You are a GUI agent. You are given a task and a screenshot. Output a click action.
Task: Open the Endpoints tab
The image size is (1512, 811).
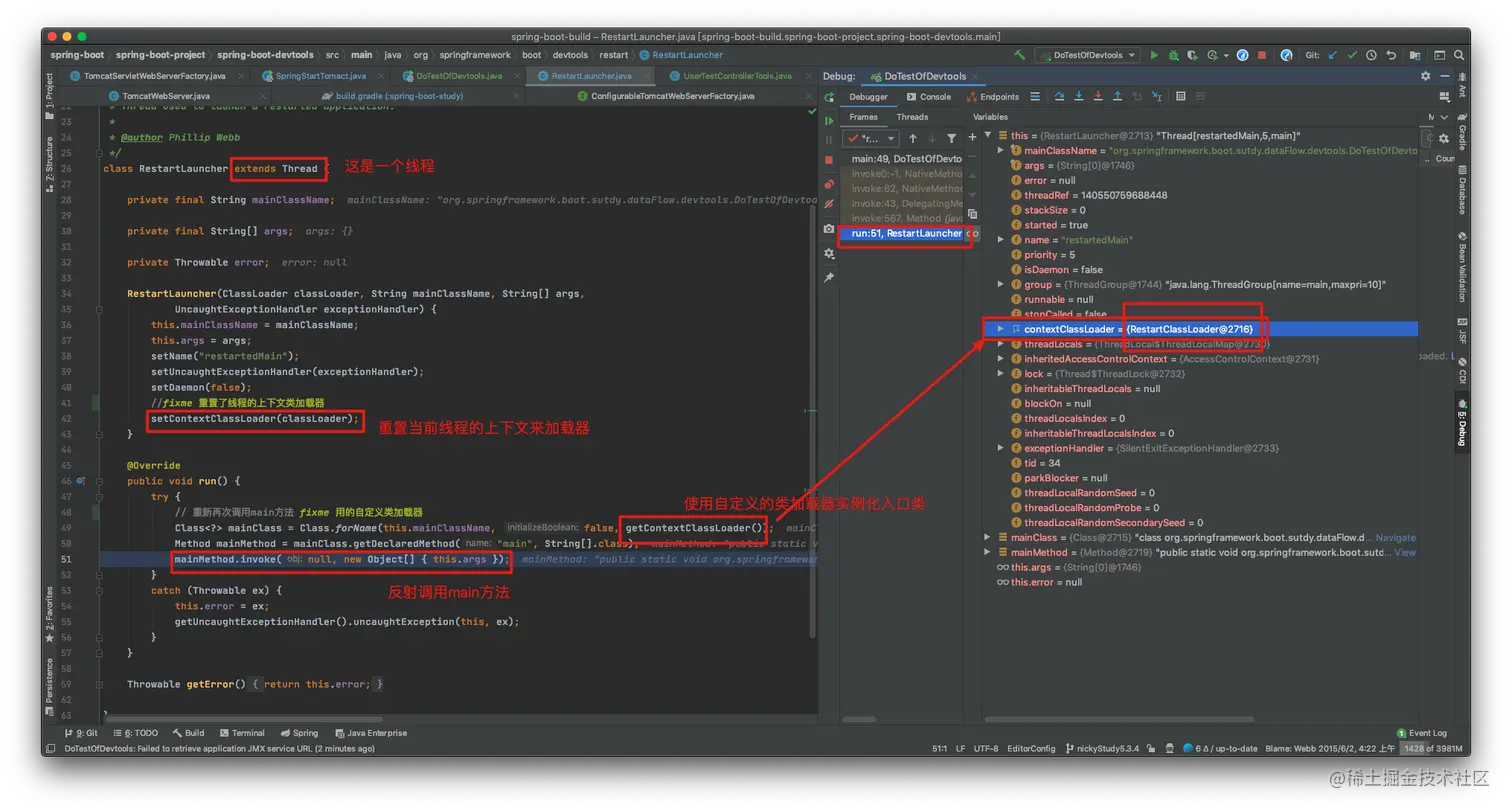click(x=992, y=97)
